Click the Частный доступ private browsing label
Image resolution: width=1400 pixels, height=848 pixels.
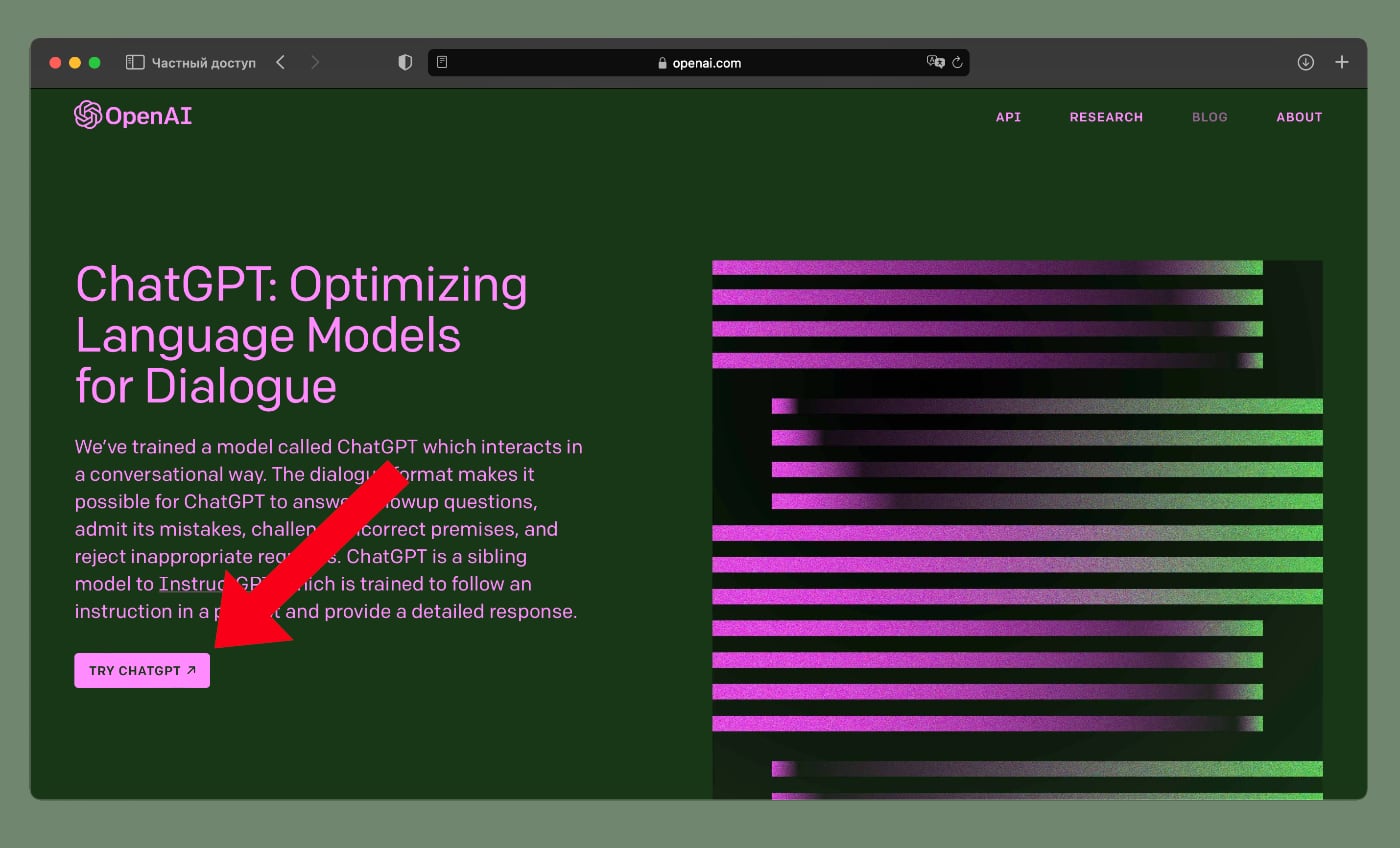pos(204,63)
